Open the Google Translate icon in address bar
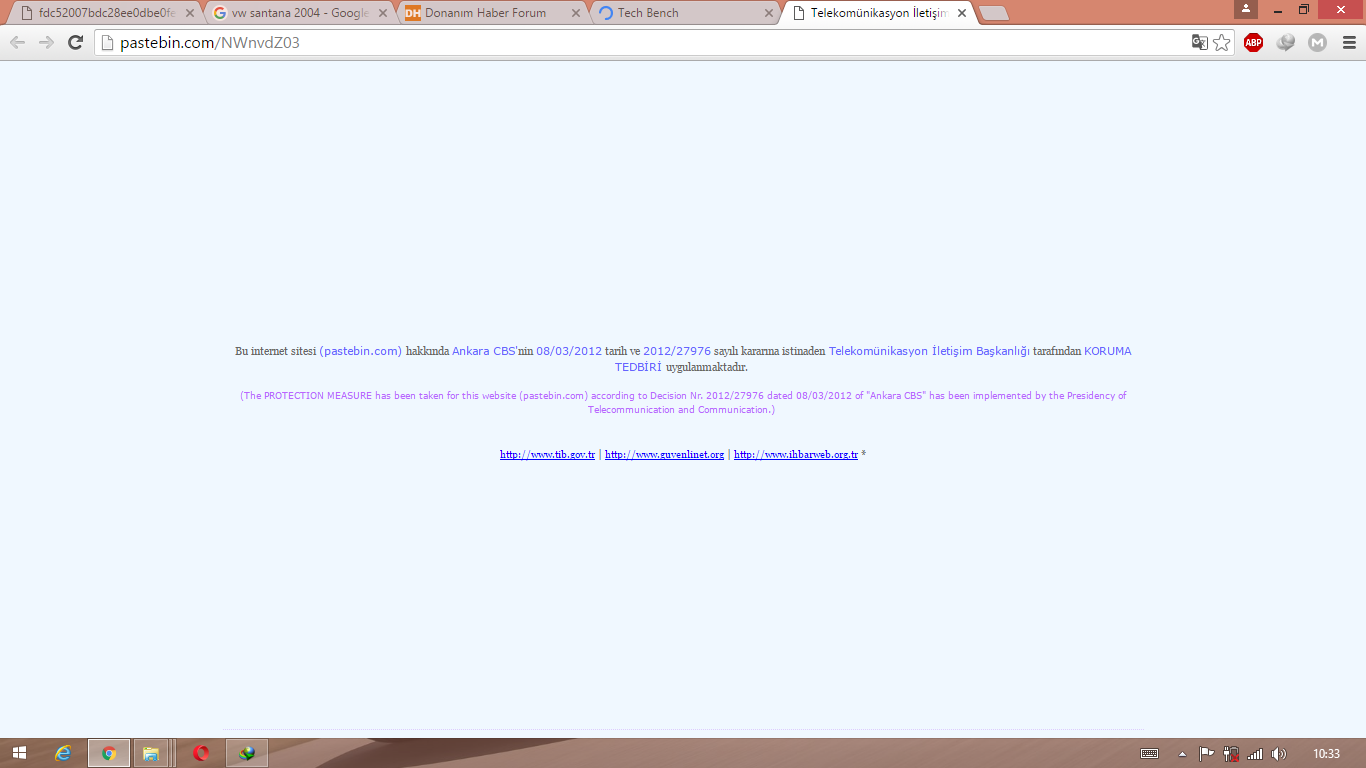1366x768 pixels. (x=1199, y=42)
